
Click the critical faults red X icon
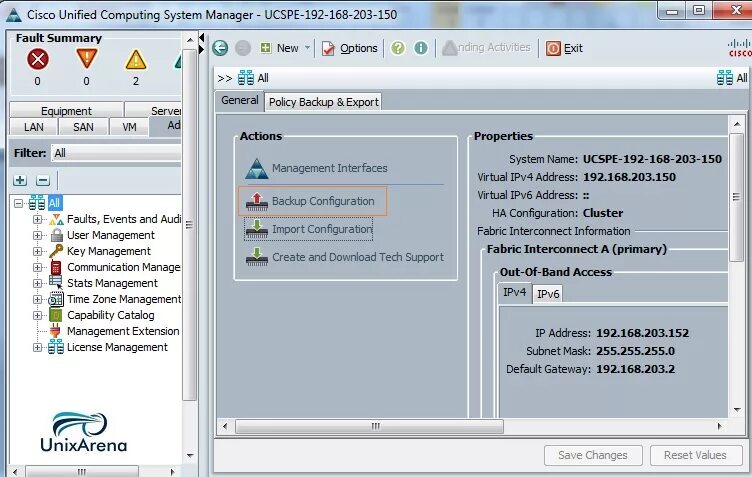pyautogui.click(x=38, y=59)
